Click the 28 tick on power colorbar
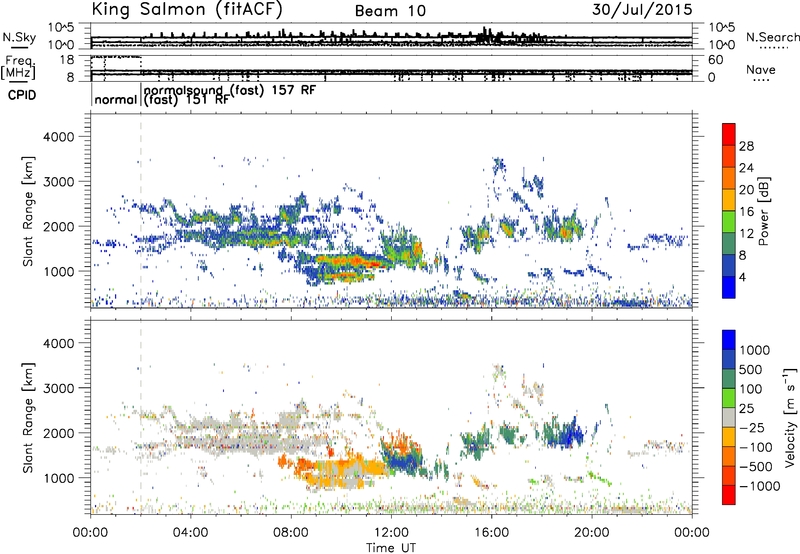The width and height of the screenshot is (800, 554). [x=746, y=146]
